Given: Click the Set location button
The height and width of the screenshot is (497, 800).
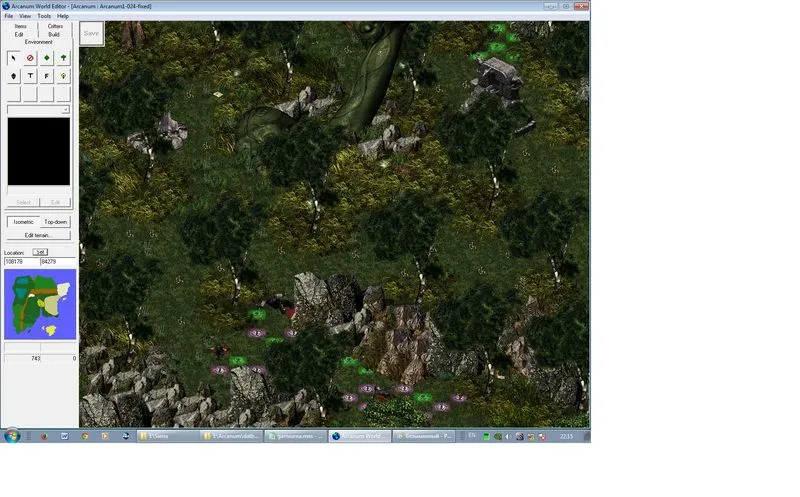Looking at the screenshot, I should click(x=40, y=252).
